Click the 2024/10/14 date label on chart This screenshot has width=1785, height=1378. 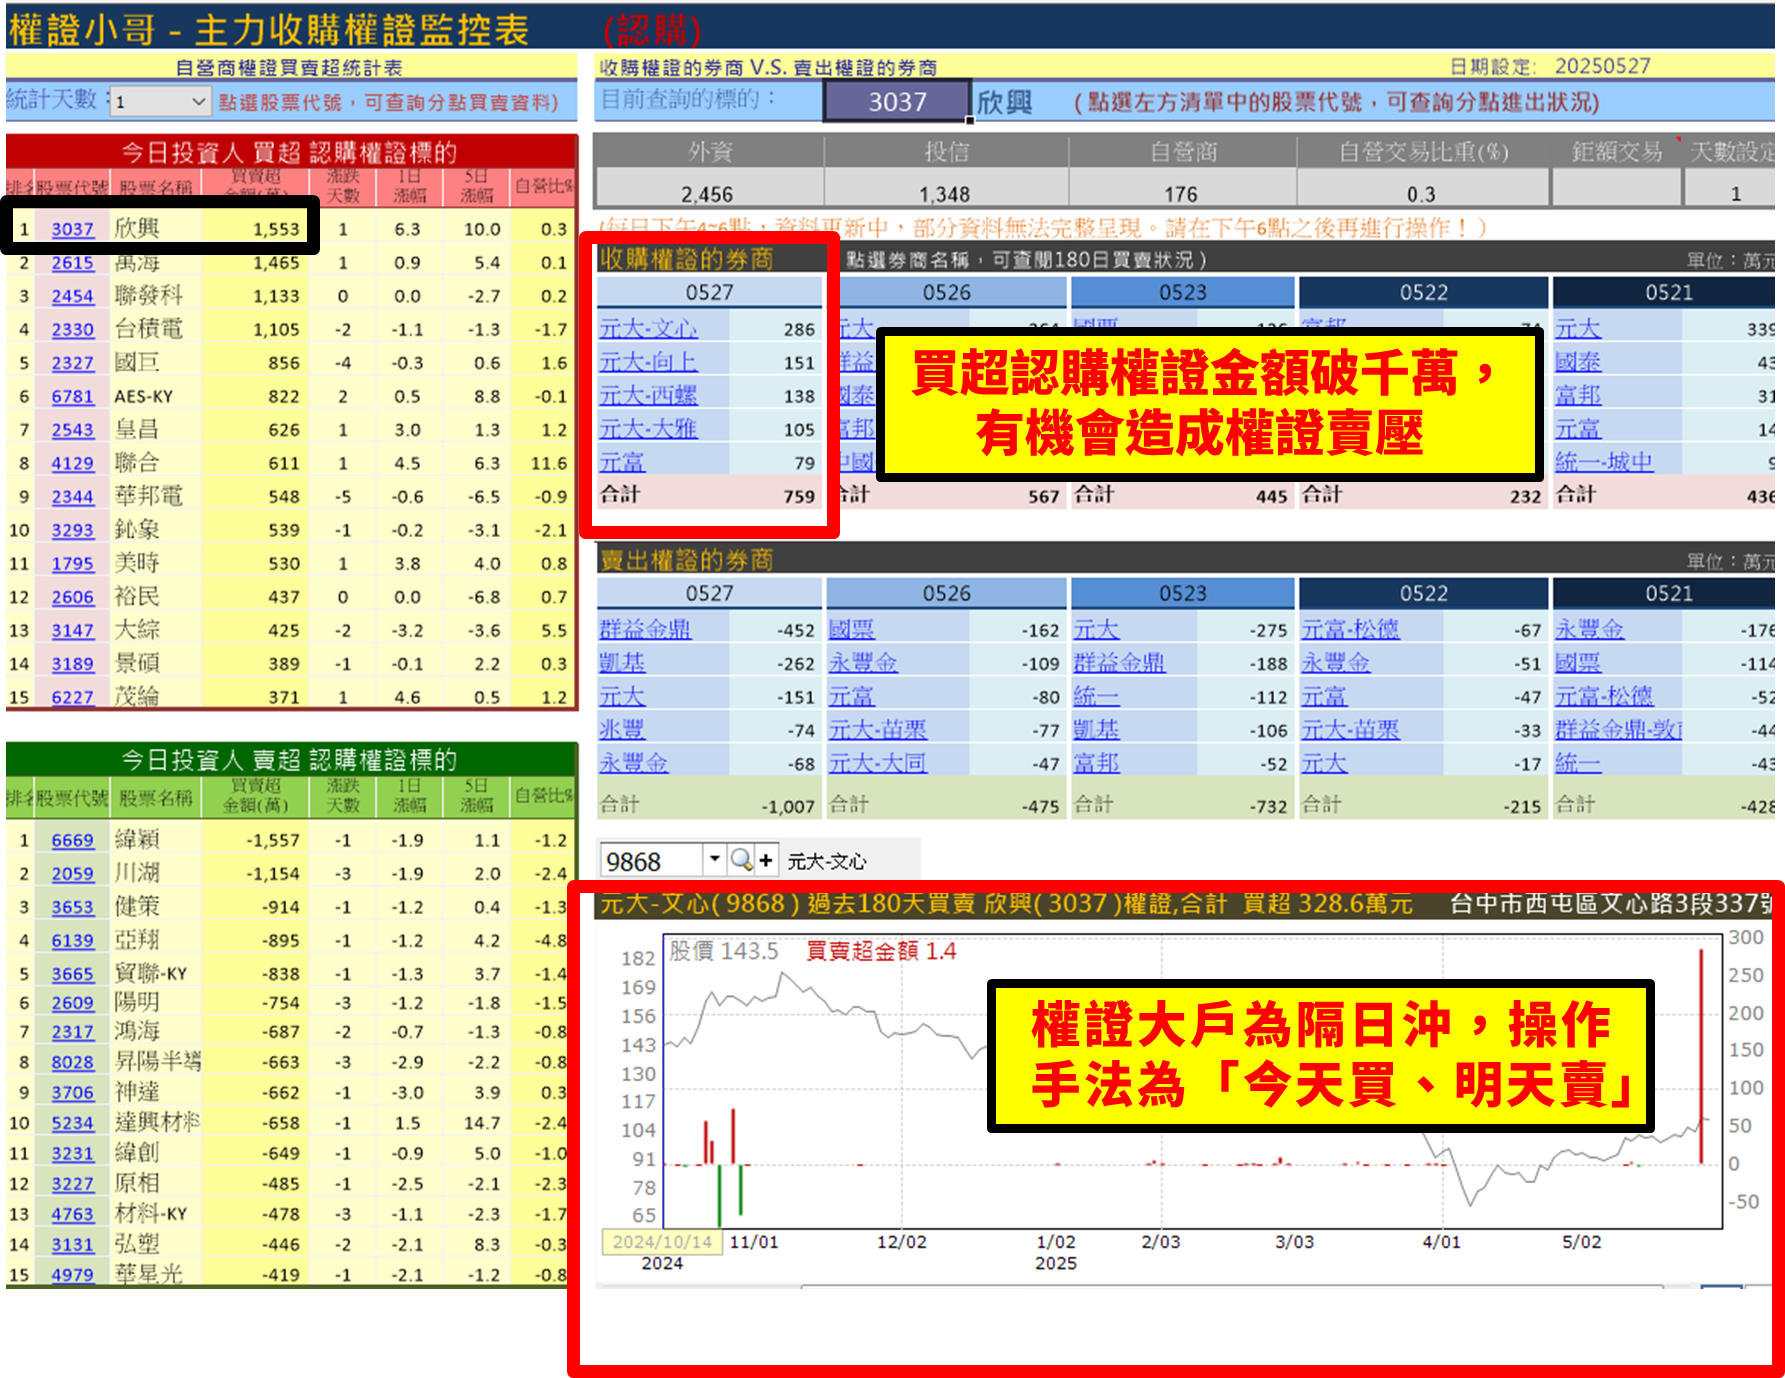(661, 1242)
